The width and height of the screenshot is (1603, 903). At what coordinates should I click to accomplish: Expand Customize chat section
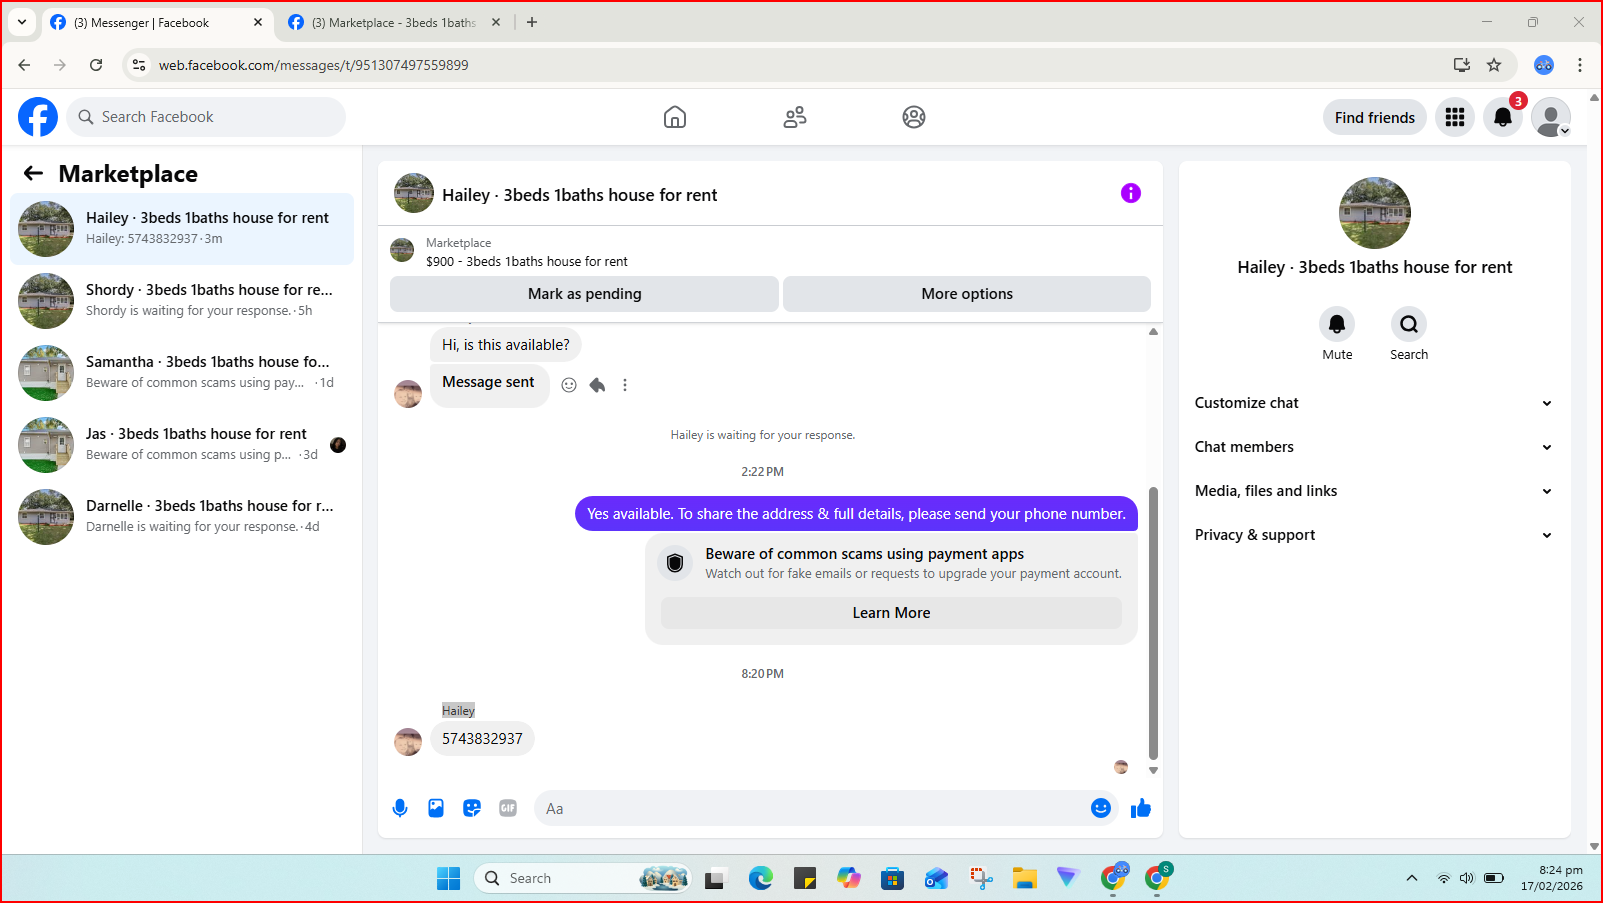click(1373, 403)
